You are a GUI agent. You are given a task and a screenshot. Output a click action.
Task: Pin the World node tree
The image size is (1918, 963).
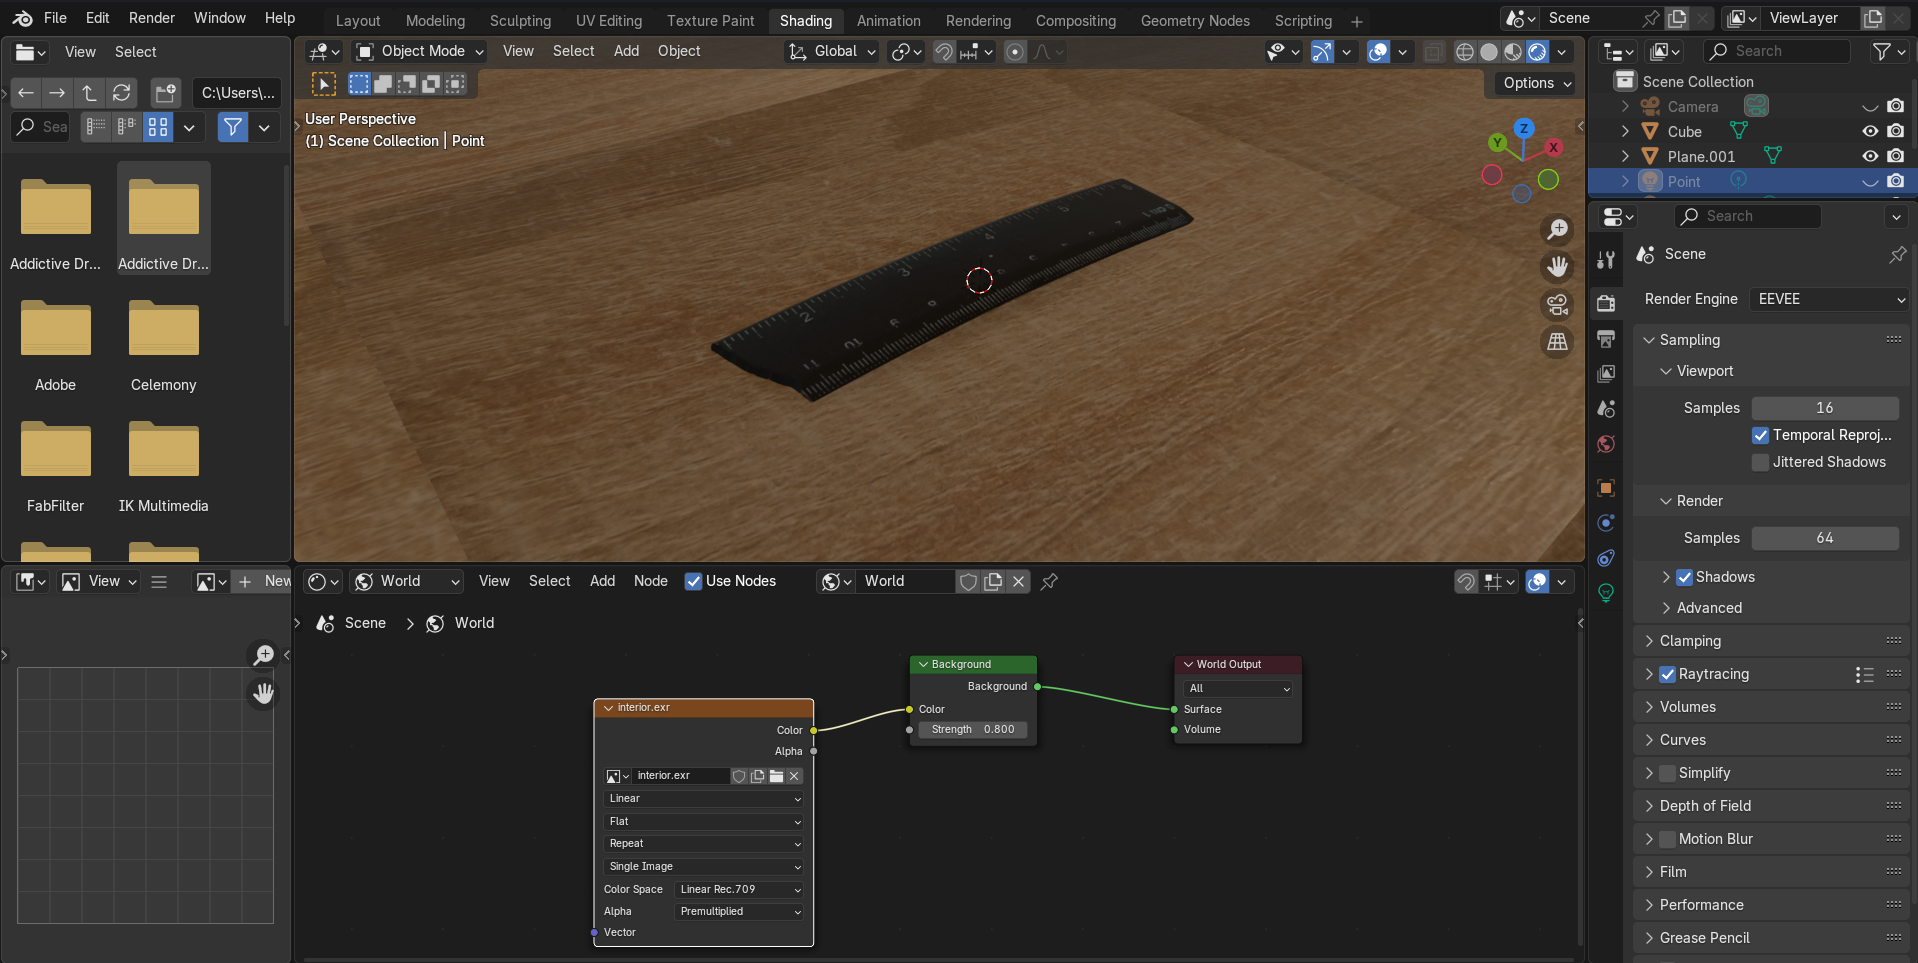pyautogui.click(x=1049, y=581)
